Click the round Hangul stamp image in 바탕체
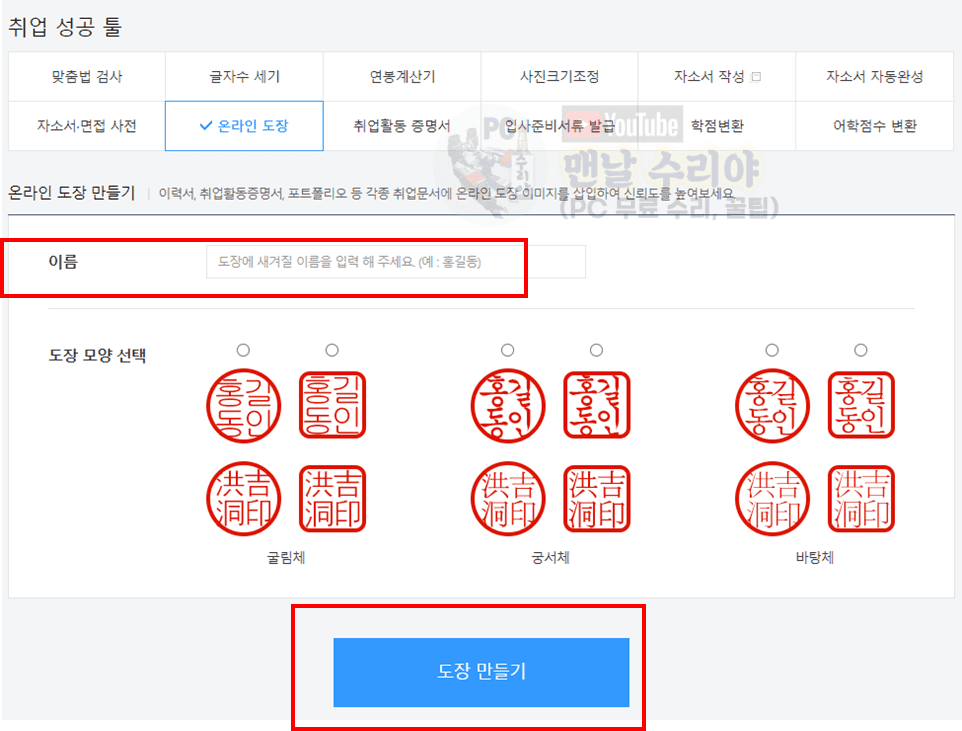The height and width of the screenshot is (731, 962). (771, 405)
